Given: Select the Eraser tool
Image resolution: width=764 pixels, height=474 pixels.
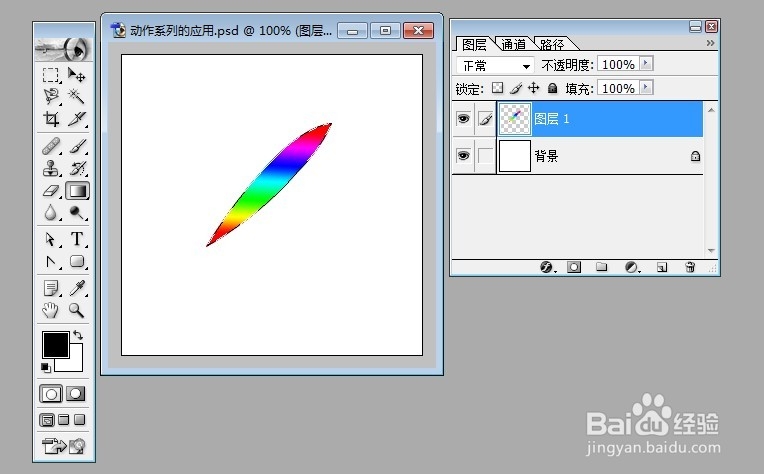Looking at the screenshot, I should coord(51,190).
